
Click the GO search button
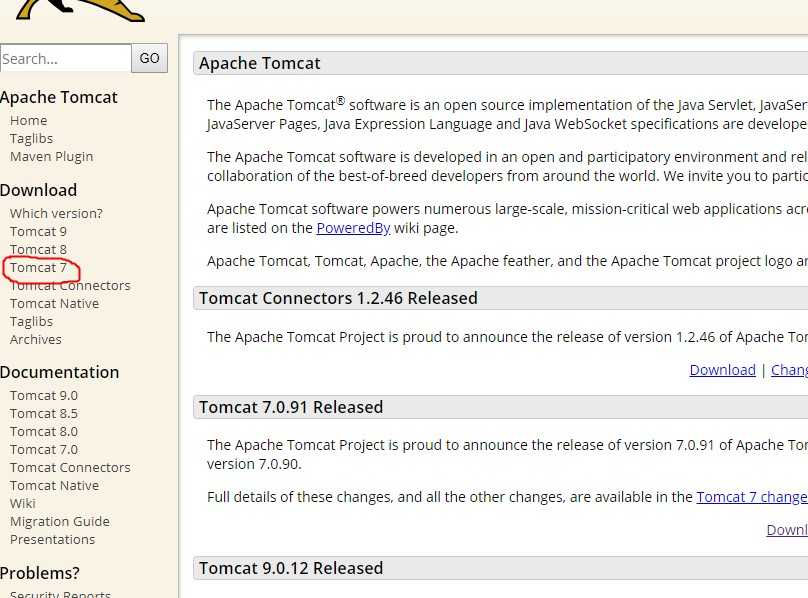pyautogui.click(x=149, y=58)
